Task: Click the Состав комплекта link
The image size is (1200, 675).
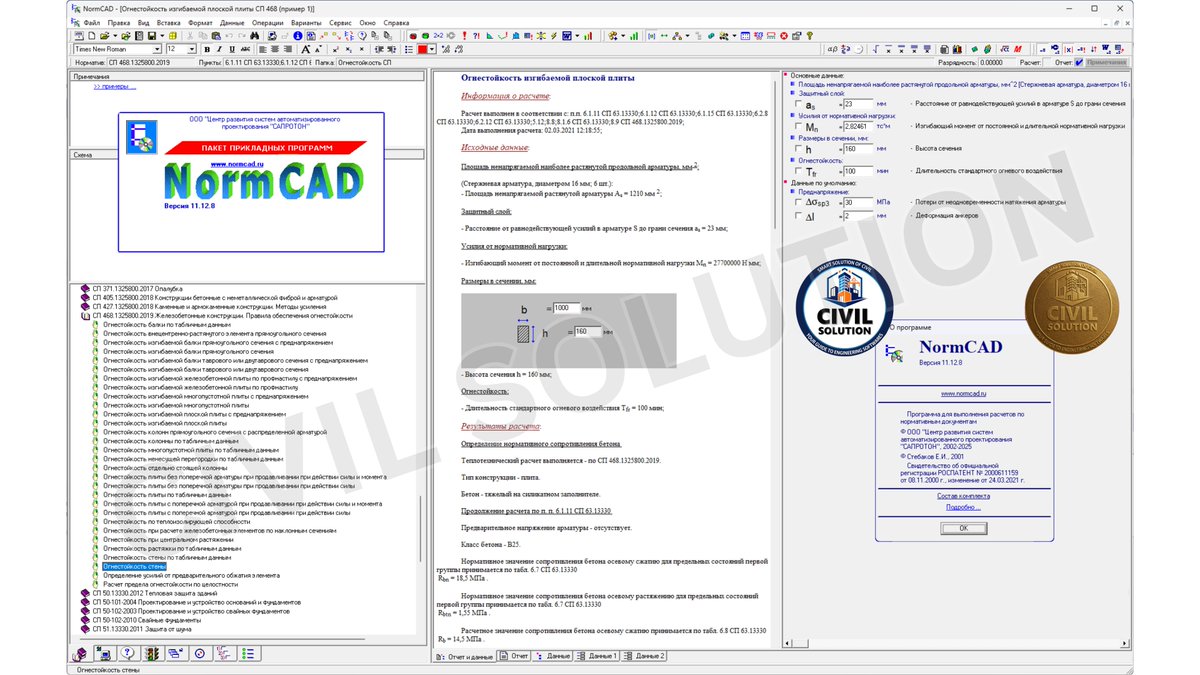Action: (963, 496)
